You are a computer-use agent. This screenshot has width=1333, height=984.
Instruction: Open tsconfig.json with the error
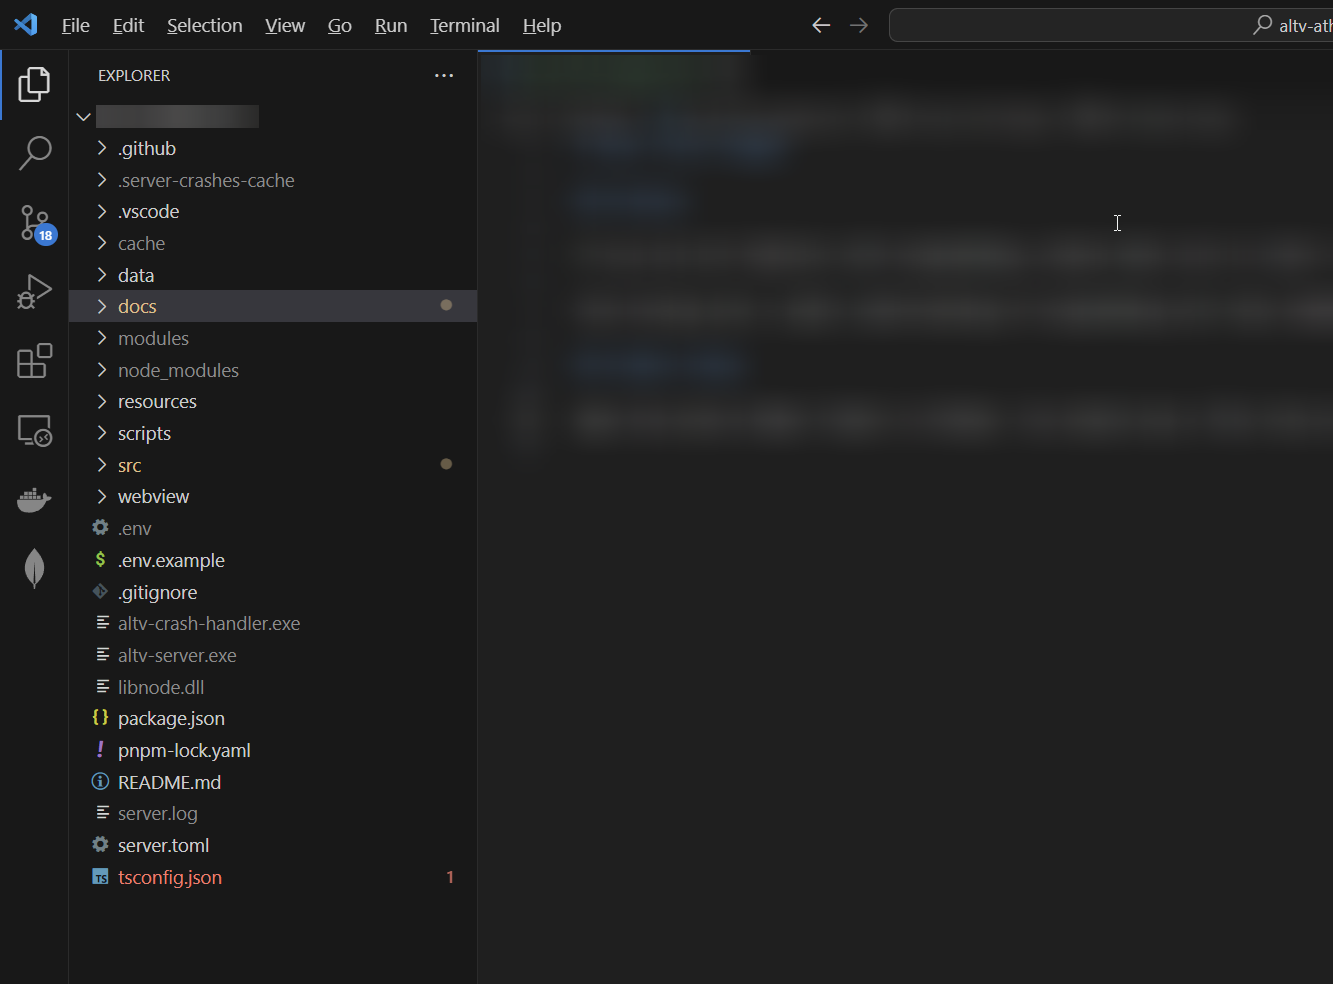[x=170, y=878]
